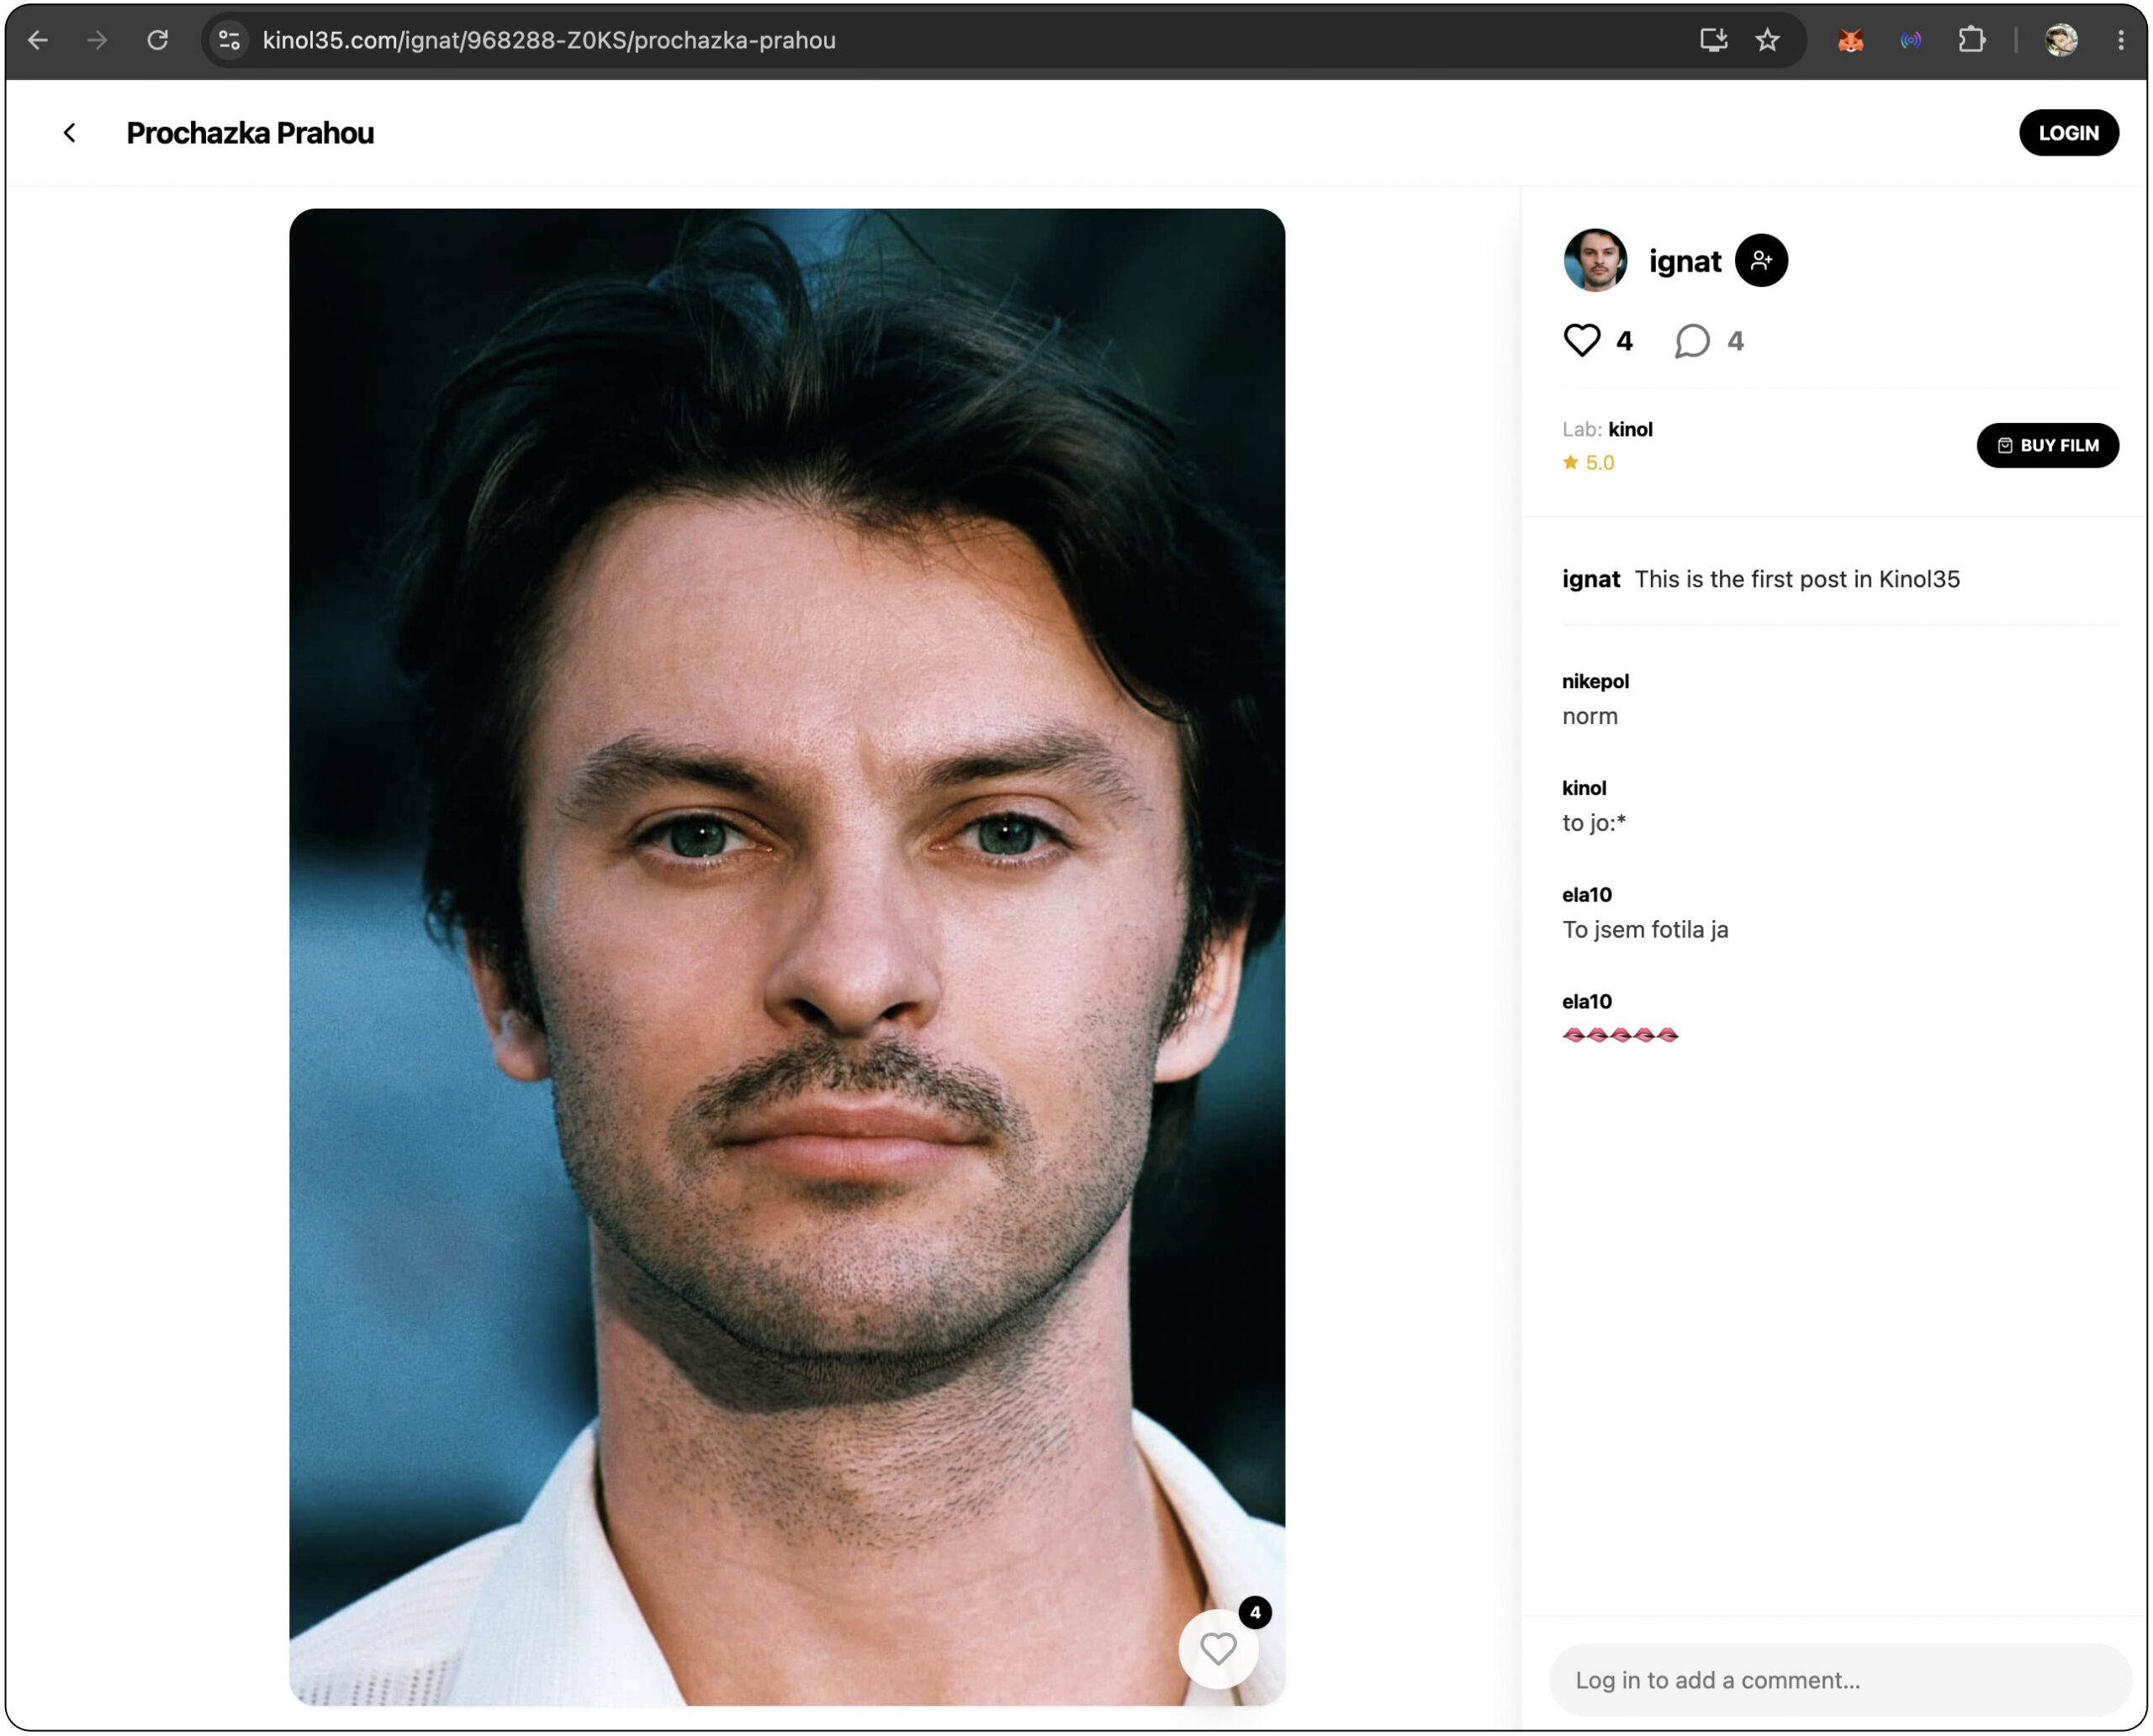The image size is (2153, 1736).
Task: Click the like count badge on photo
Action: (1254, 1612)
